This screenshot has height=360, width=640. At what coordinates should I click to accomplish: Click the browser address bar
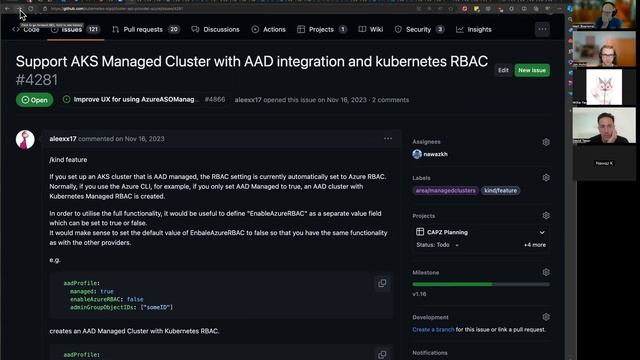pyautogui.click(x=229, y=9)
